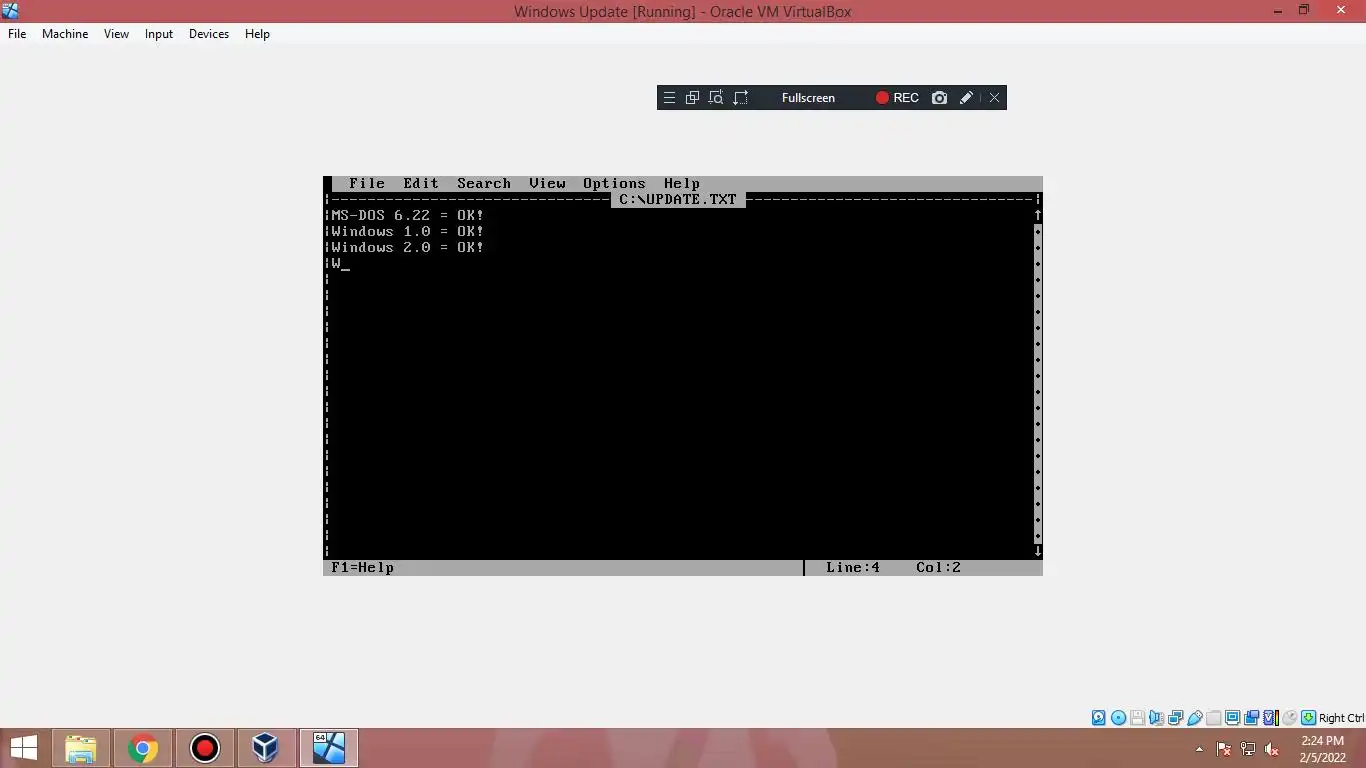This screenshot has height=768, width=1366.
Task: Open VirtualBox Help menu
Action: tap(257, 33)
